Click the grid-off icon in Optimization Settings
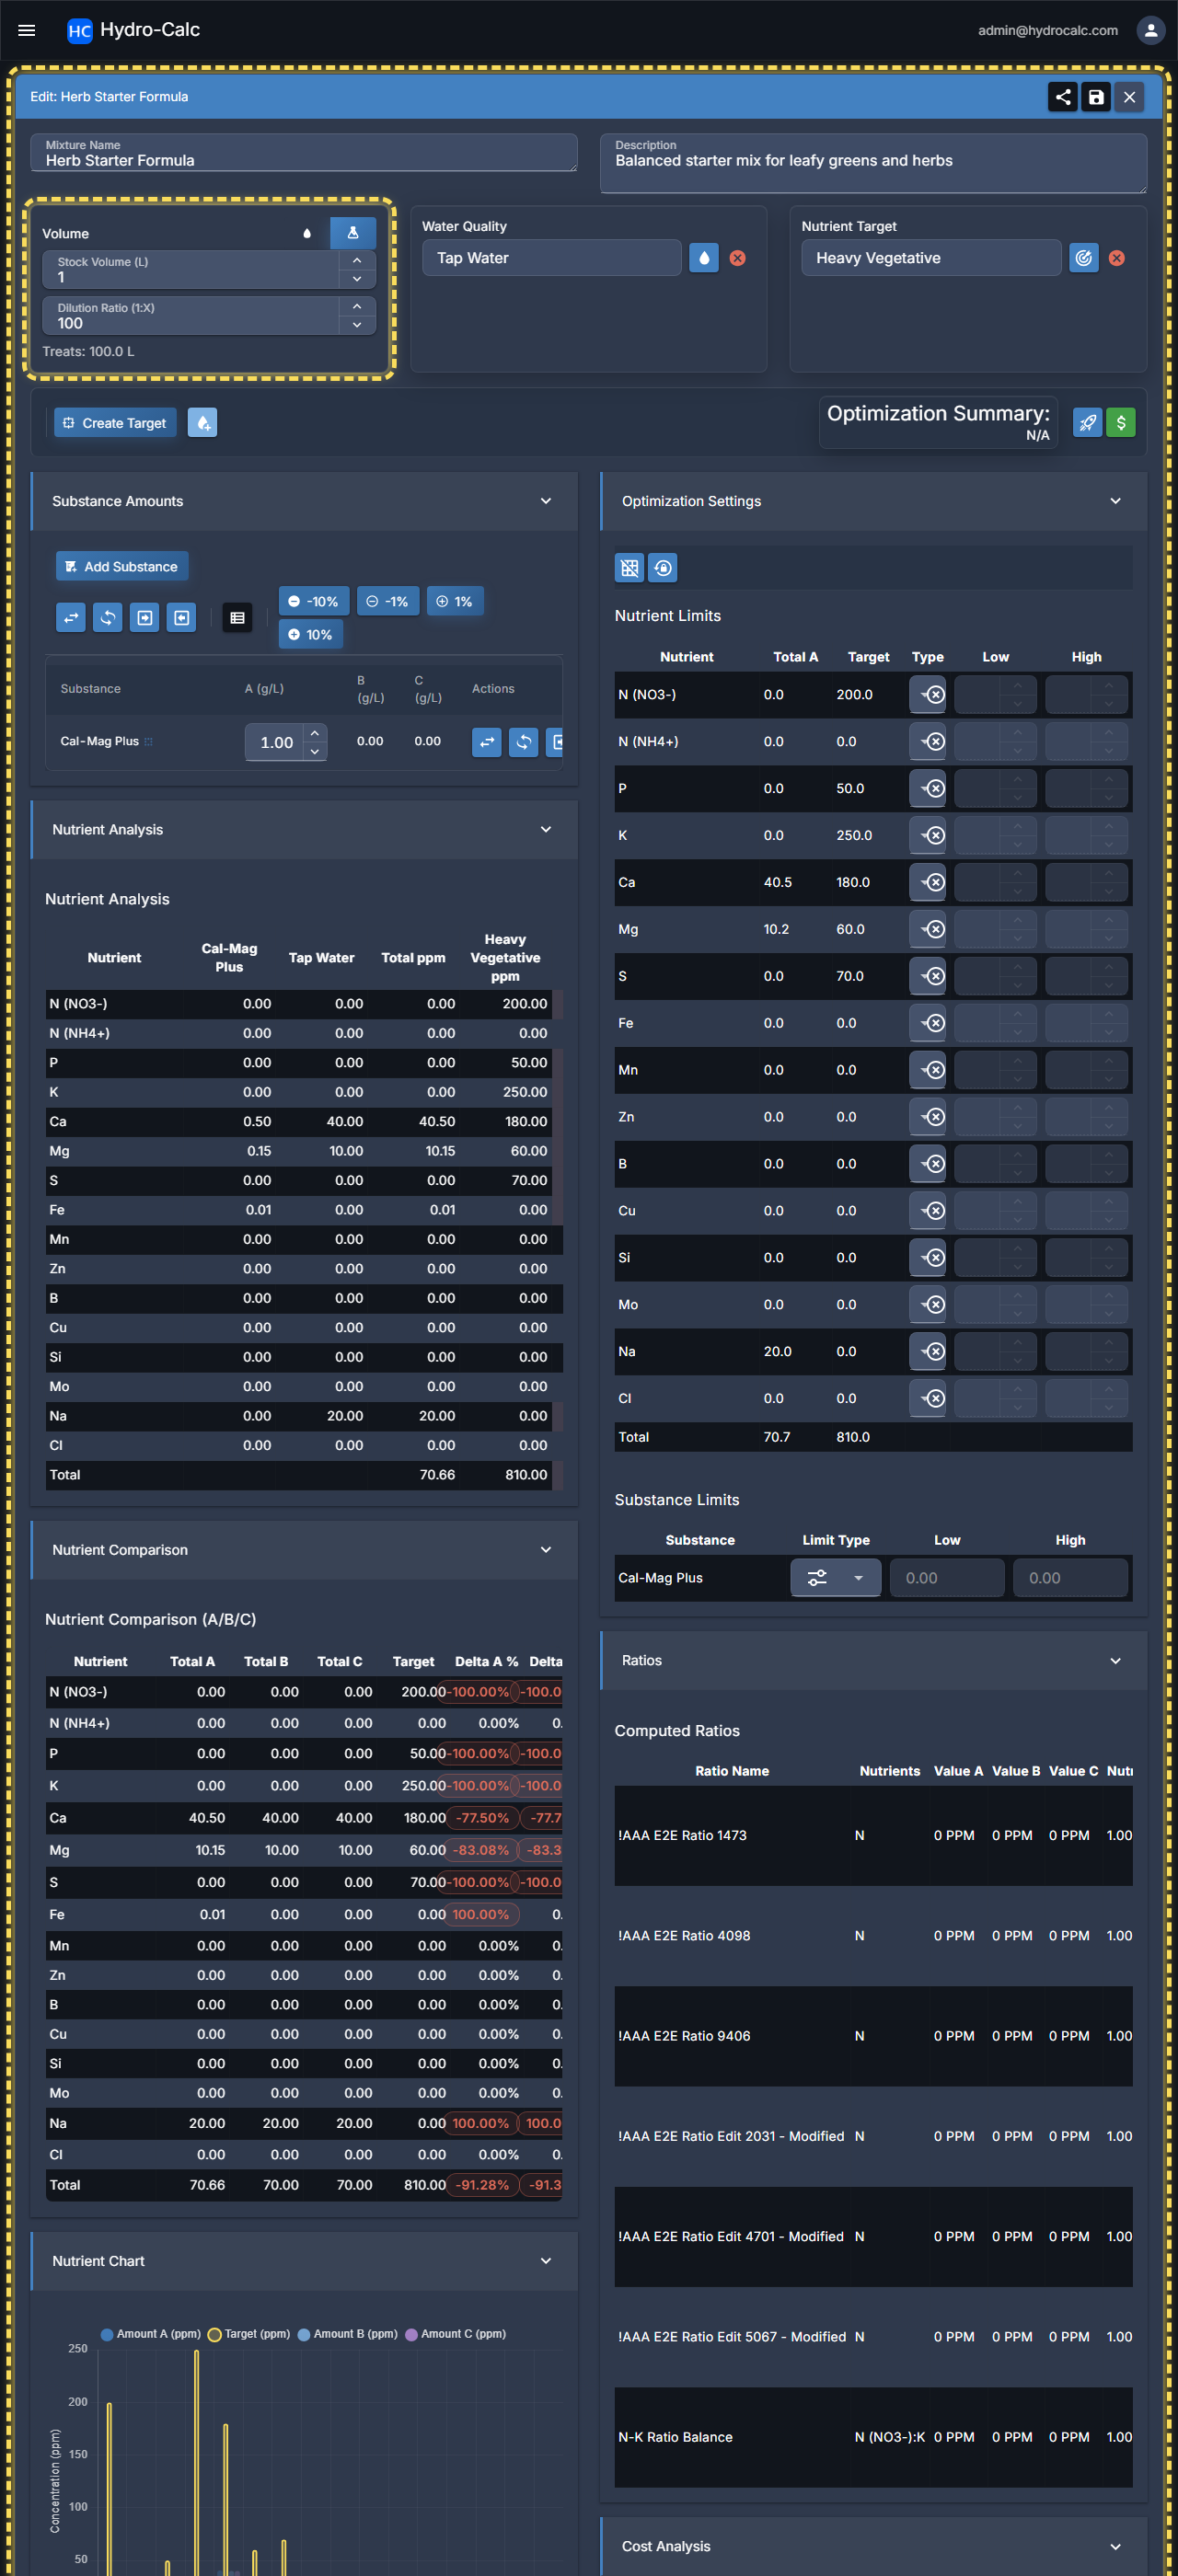 coord(629,568)
